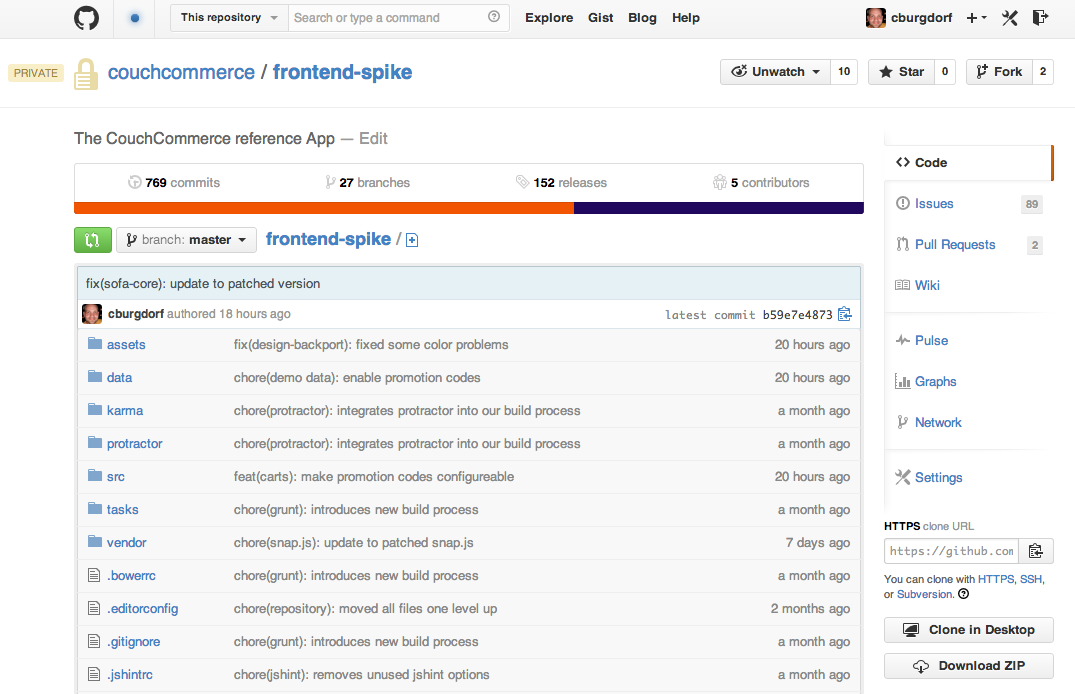
Task: Open the Explore menu item
Action: pos(549,18)
